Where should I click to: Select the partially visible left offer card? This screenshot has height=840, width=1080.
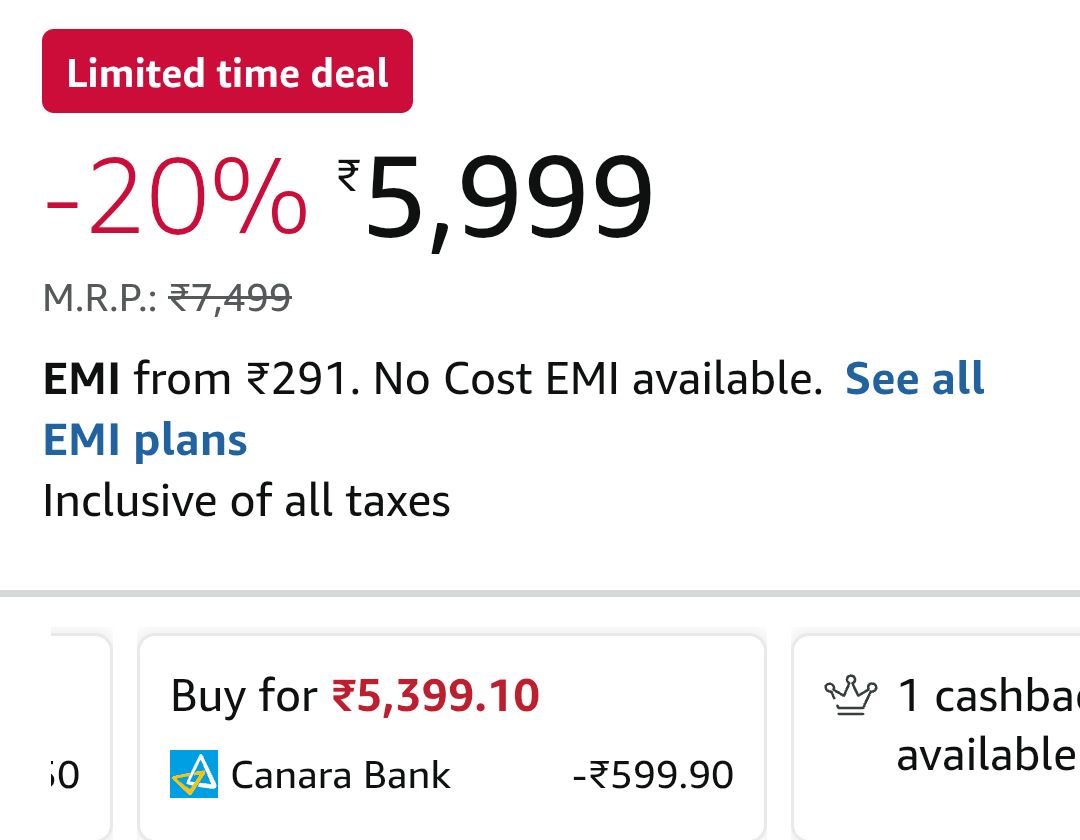click(75, 735)
